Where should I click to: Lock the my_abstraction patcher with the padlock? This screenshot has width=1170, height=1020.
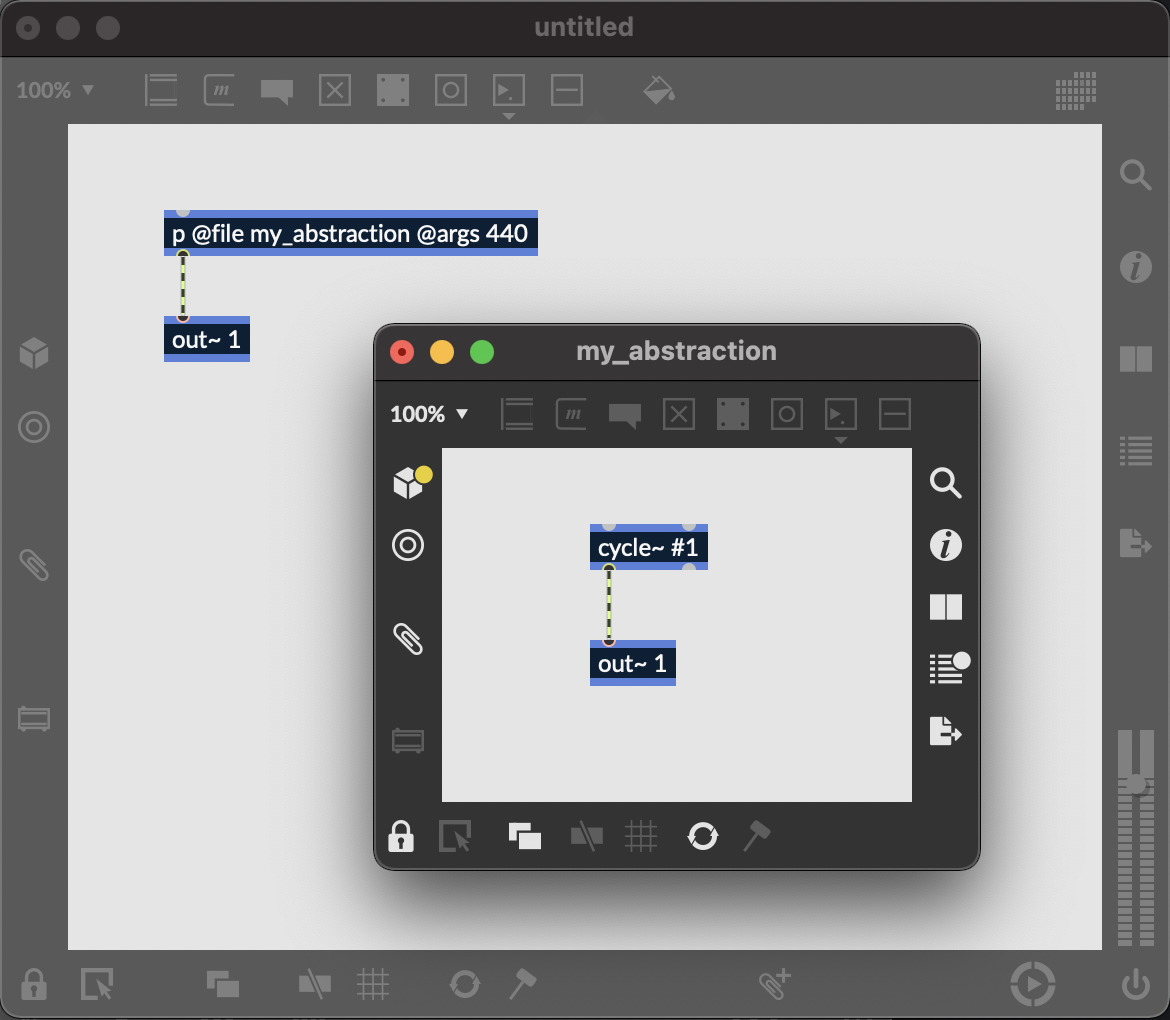401,837
